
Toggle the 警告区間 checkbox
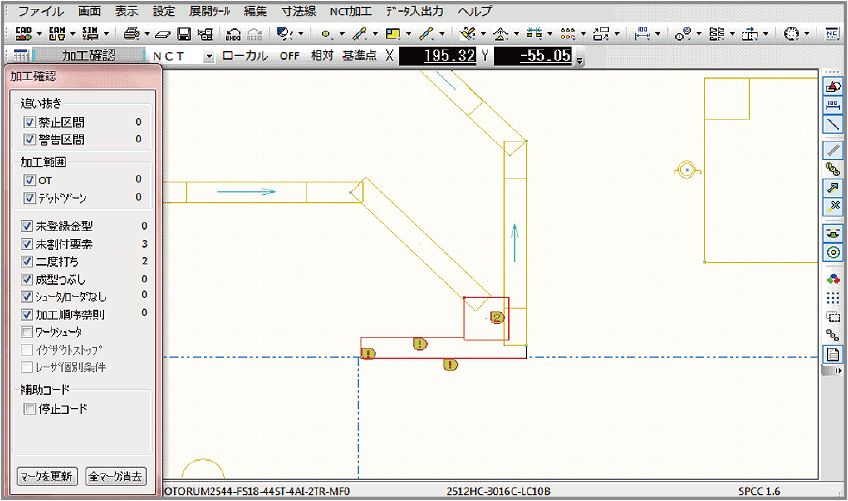pos(29,140)
